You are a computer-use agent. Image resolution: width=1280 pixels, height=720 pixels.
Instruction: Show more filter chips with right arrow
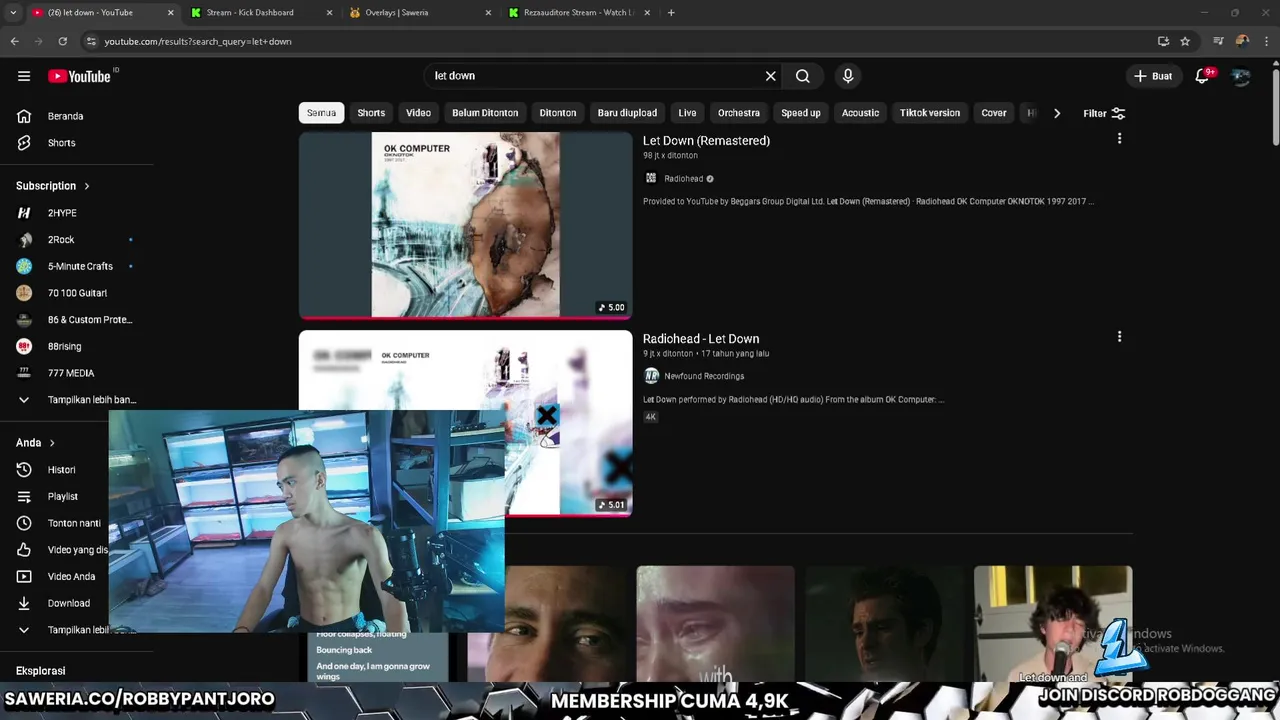pyautogui.click(x=1057, y=113)
